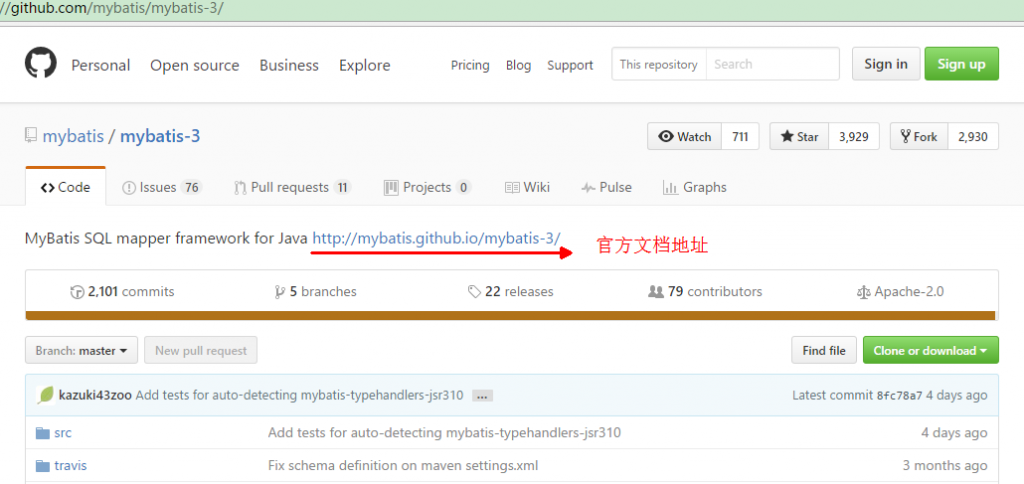Image resolution: width=1024 pixels, height=484 pixels.
Task: Click the Sign up button
Action: (x=961, y=63)
